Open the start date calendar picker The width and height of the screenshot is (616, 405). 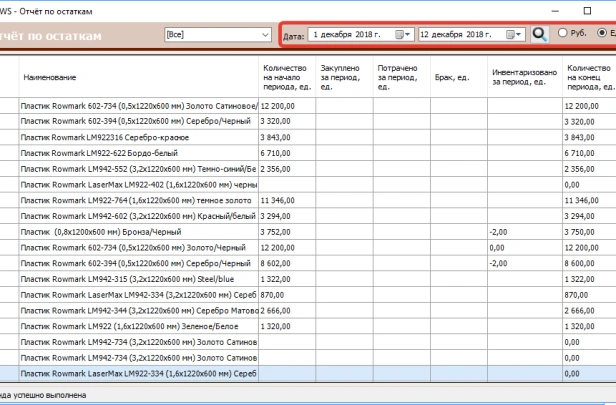pyautogui.click(x=404, y=35)
